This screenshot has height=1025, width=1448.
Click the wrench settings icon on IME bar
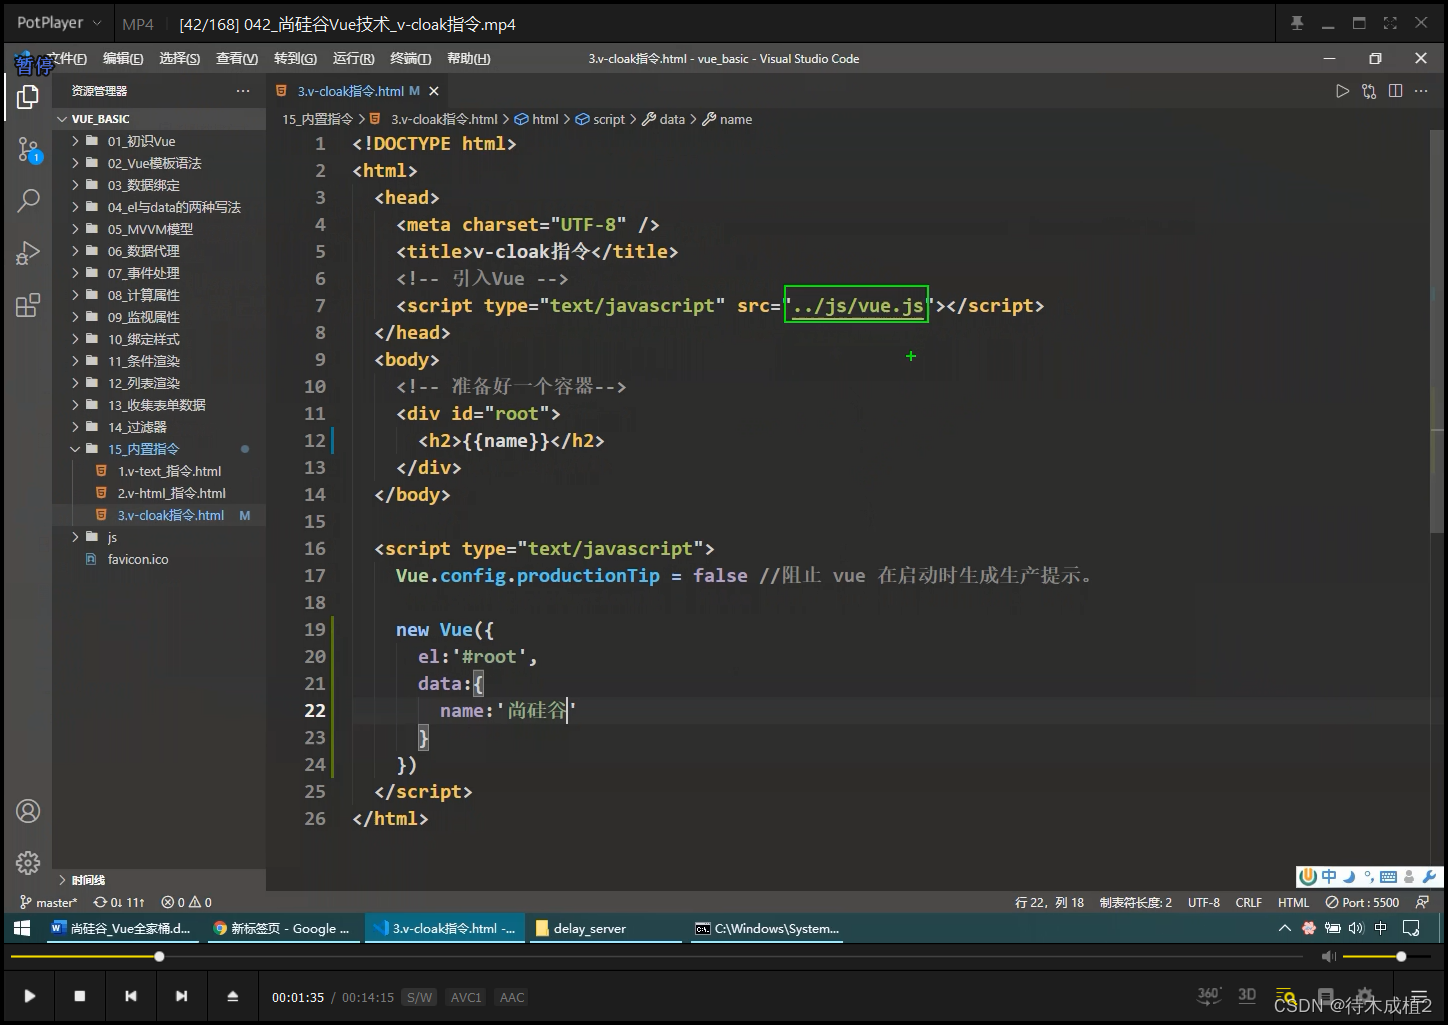click(x=1429, y=877)
